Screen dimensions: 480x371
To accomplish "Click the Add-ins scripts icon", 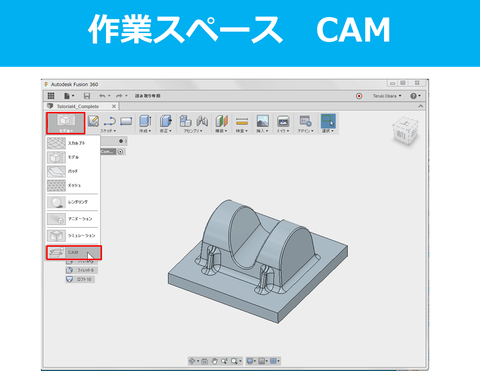I will pos(305,121).
